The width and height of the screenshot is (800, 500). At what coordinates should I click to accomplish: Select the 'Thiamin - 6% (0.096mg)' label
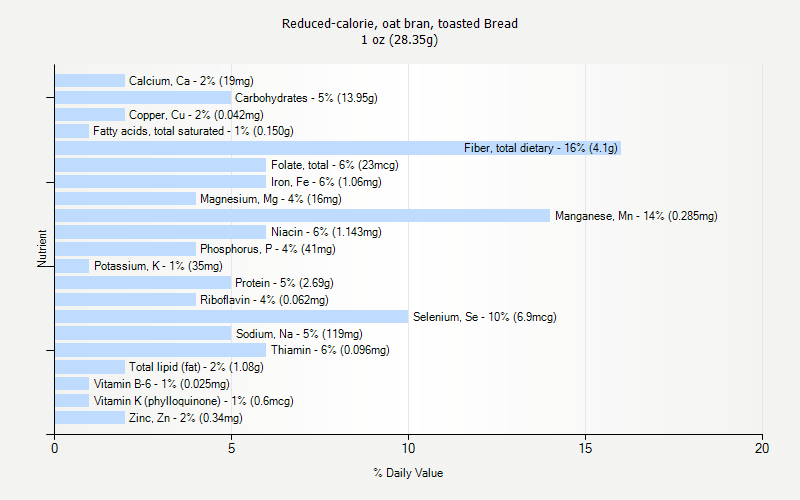tap(330, 350)
